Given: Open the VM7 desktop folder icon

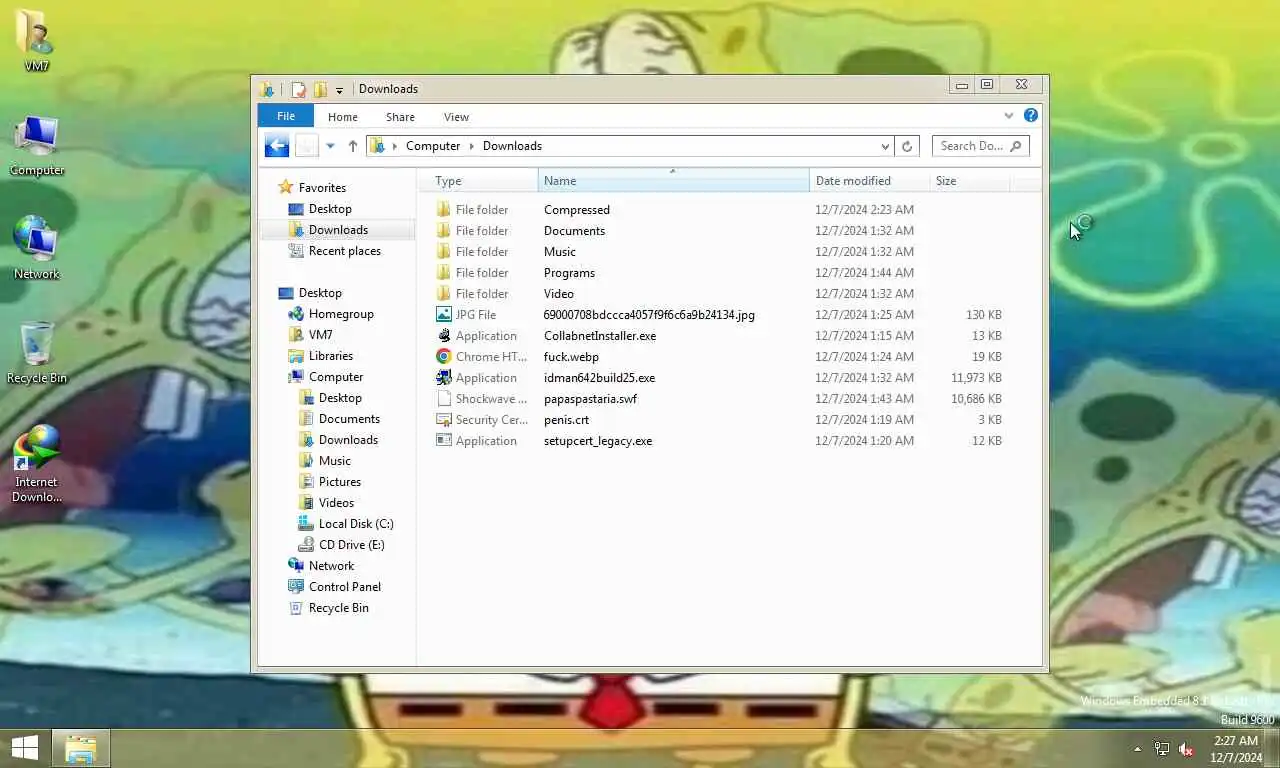Looking at the screenshot, I should coord(36,40).
